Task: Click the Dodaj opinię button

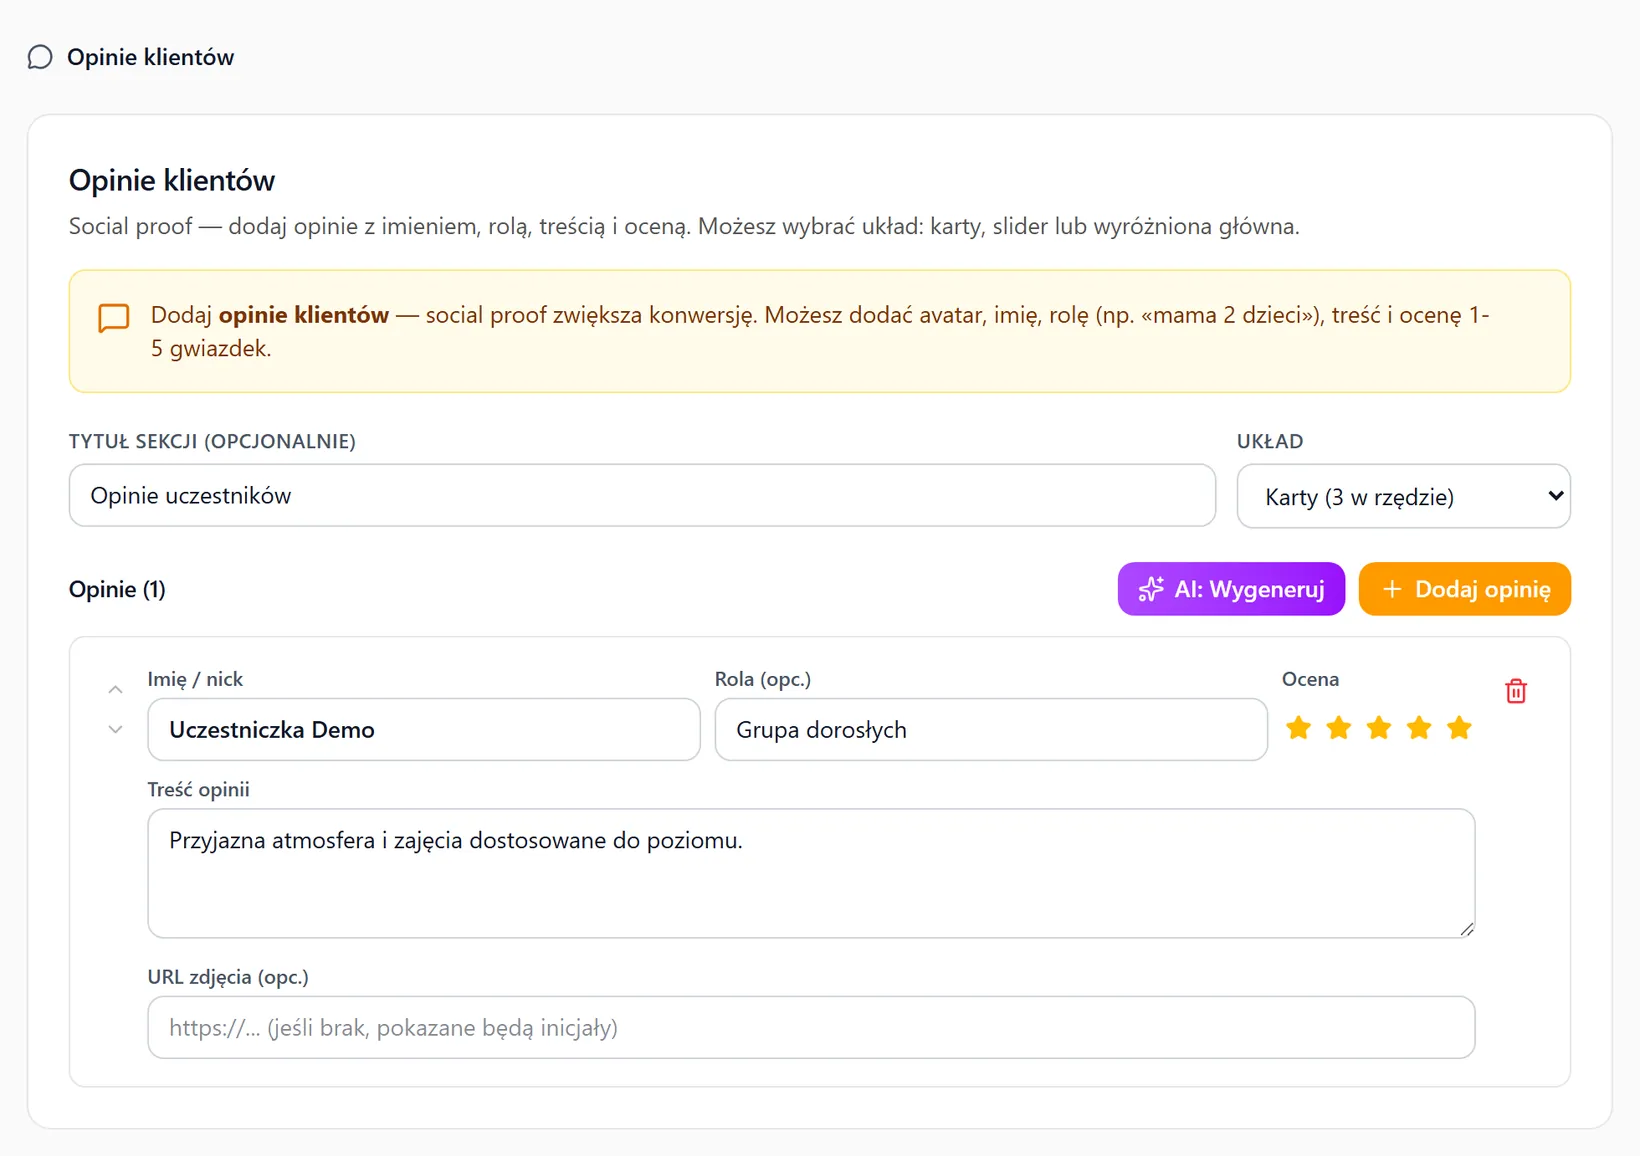Action: 1464,589
